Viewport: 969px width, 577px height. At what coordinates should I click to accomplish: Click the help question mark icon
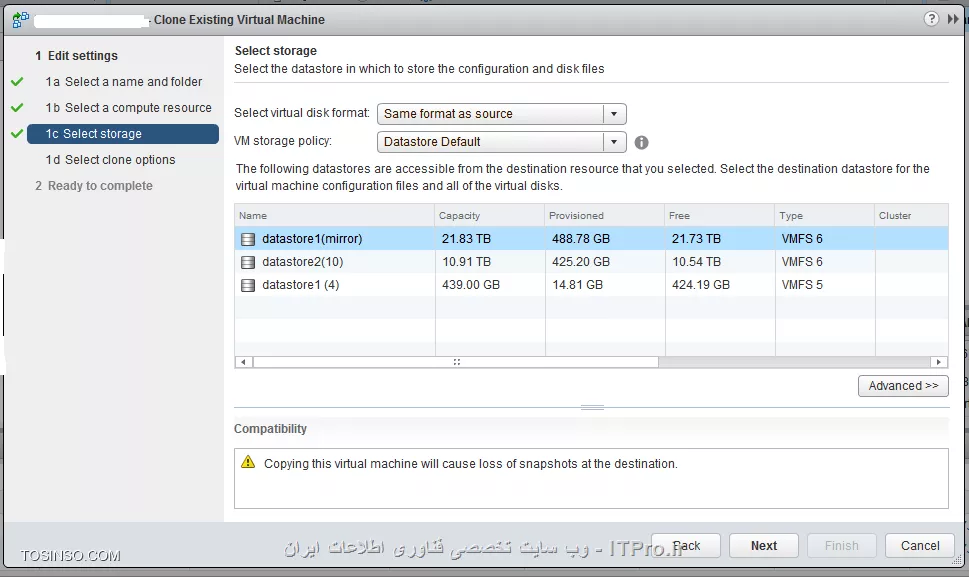(931, 19)
